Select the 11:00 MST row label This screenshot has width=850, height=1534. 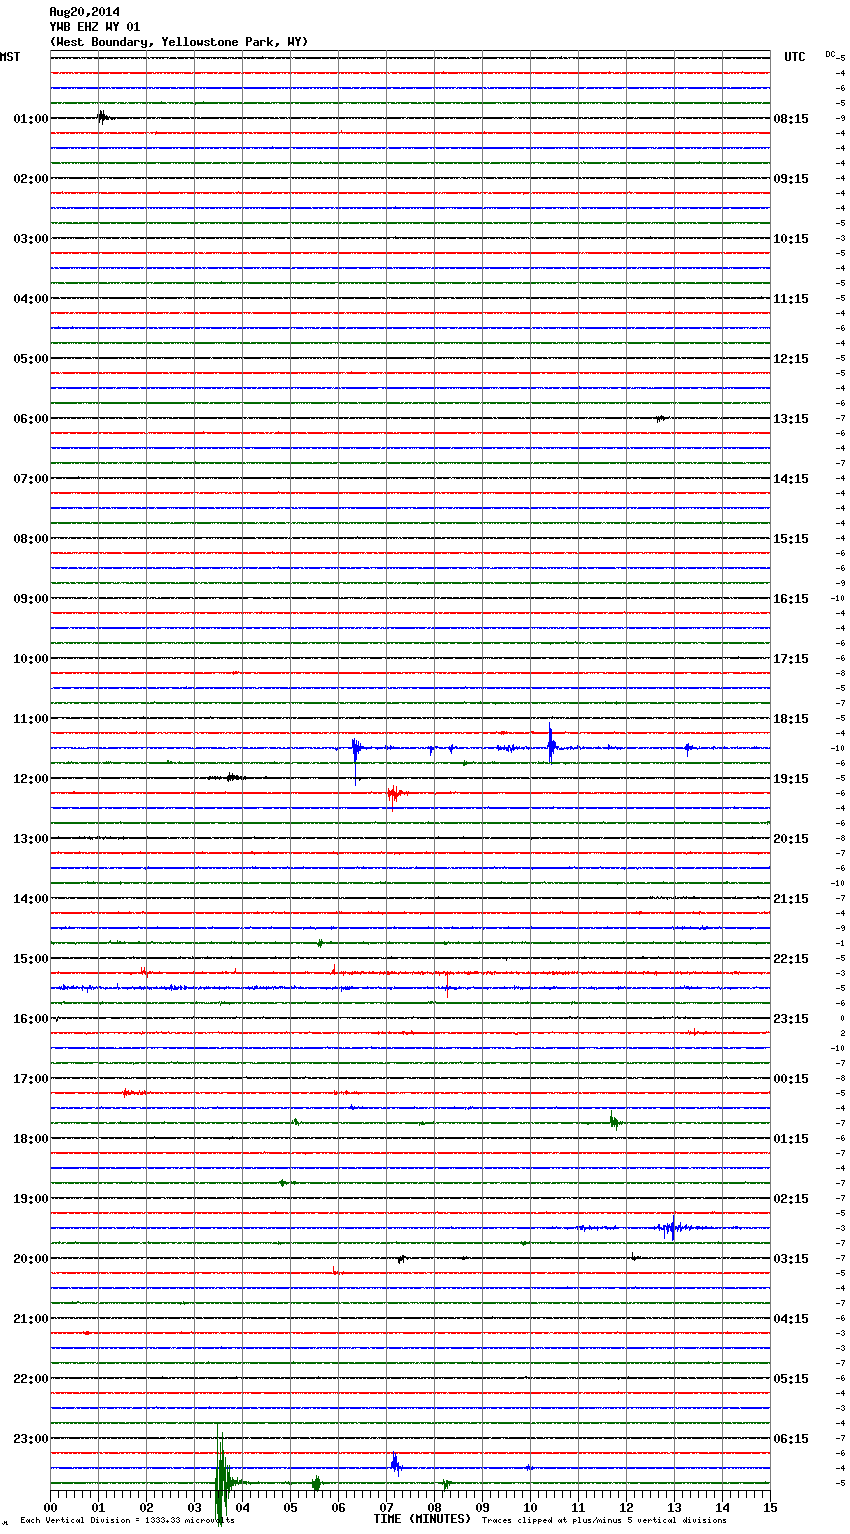click(31, 719)
